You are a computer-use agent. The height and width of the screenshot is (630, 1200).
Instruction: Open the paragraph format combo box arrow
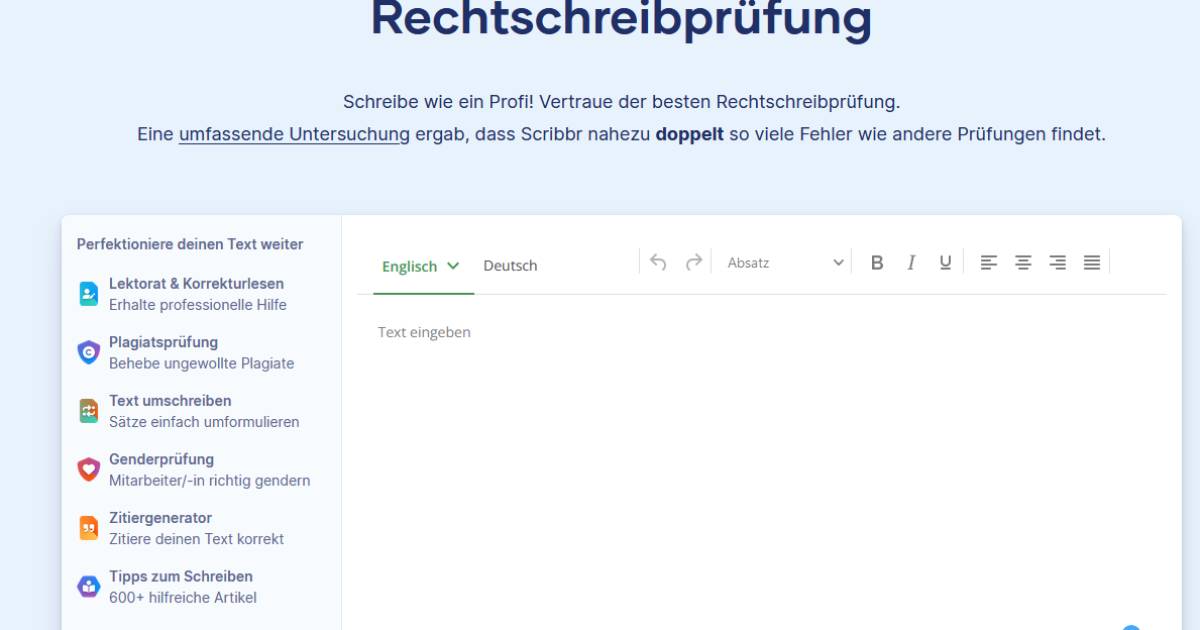(838, 262)
